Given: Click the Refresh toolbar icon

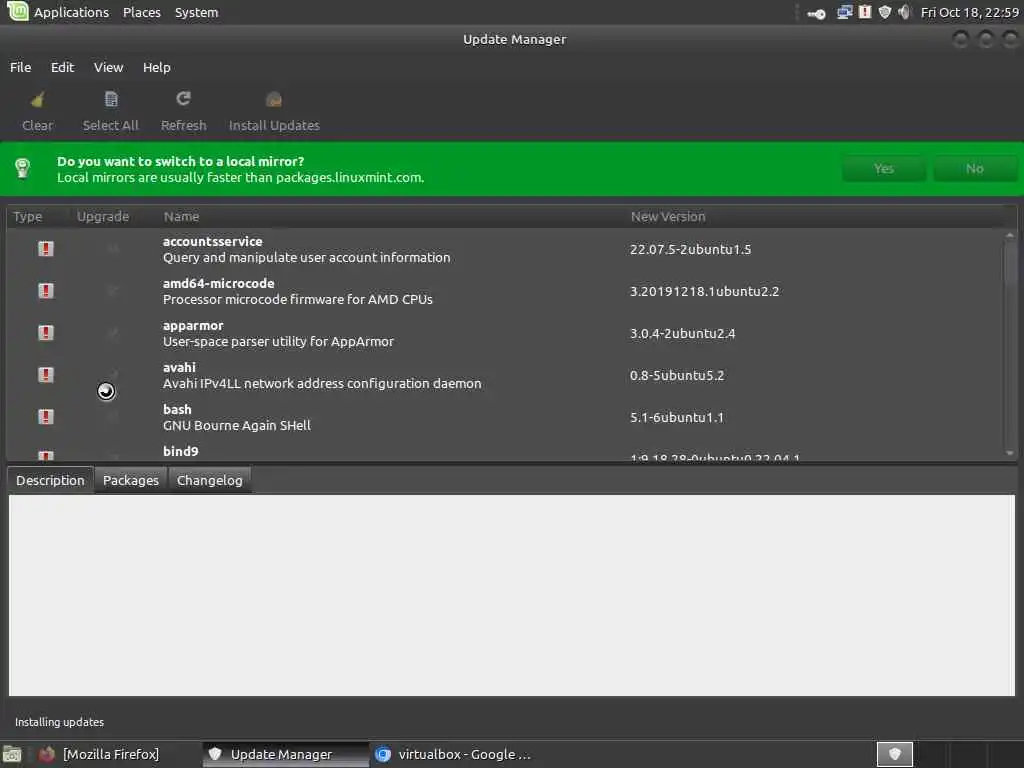Looking at the screenshot, I should 184,99.
